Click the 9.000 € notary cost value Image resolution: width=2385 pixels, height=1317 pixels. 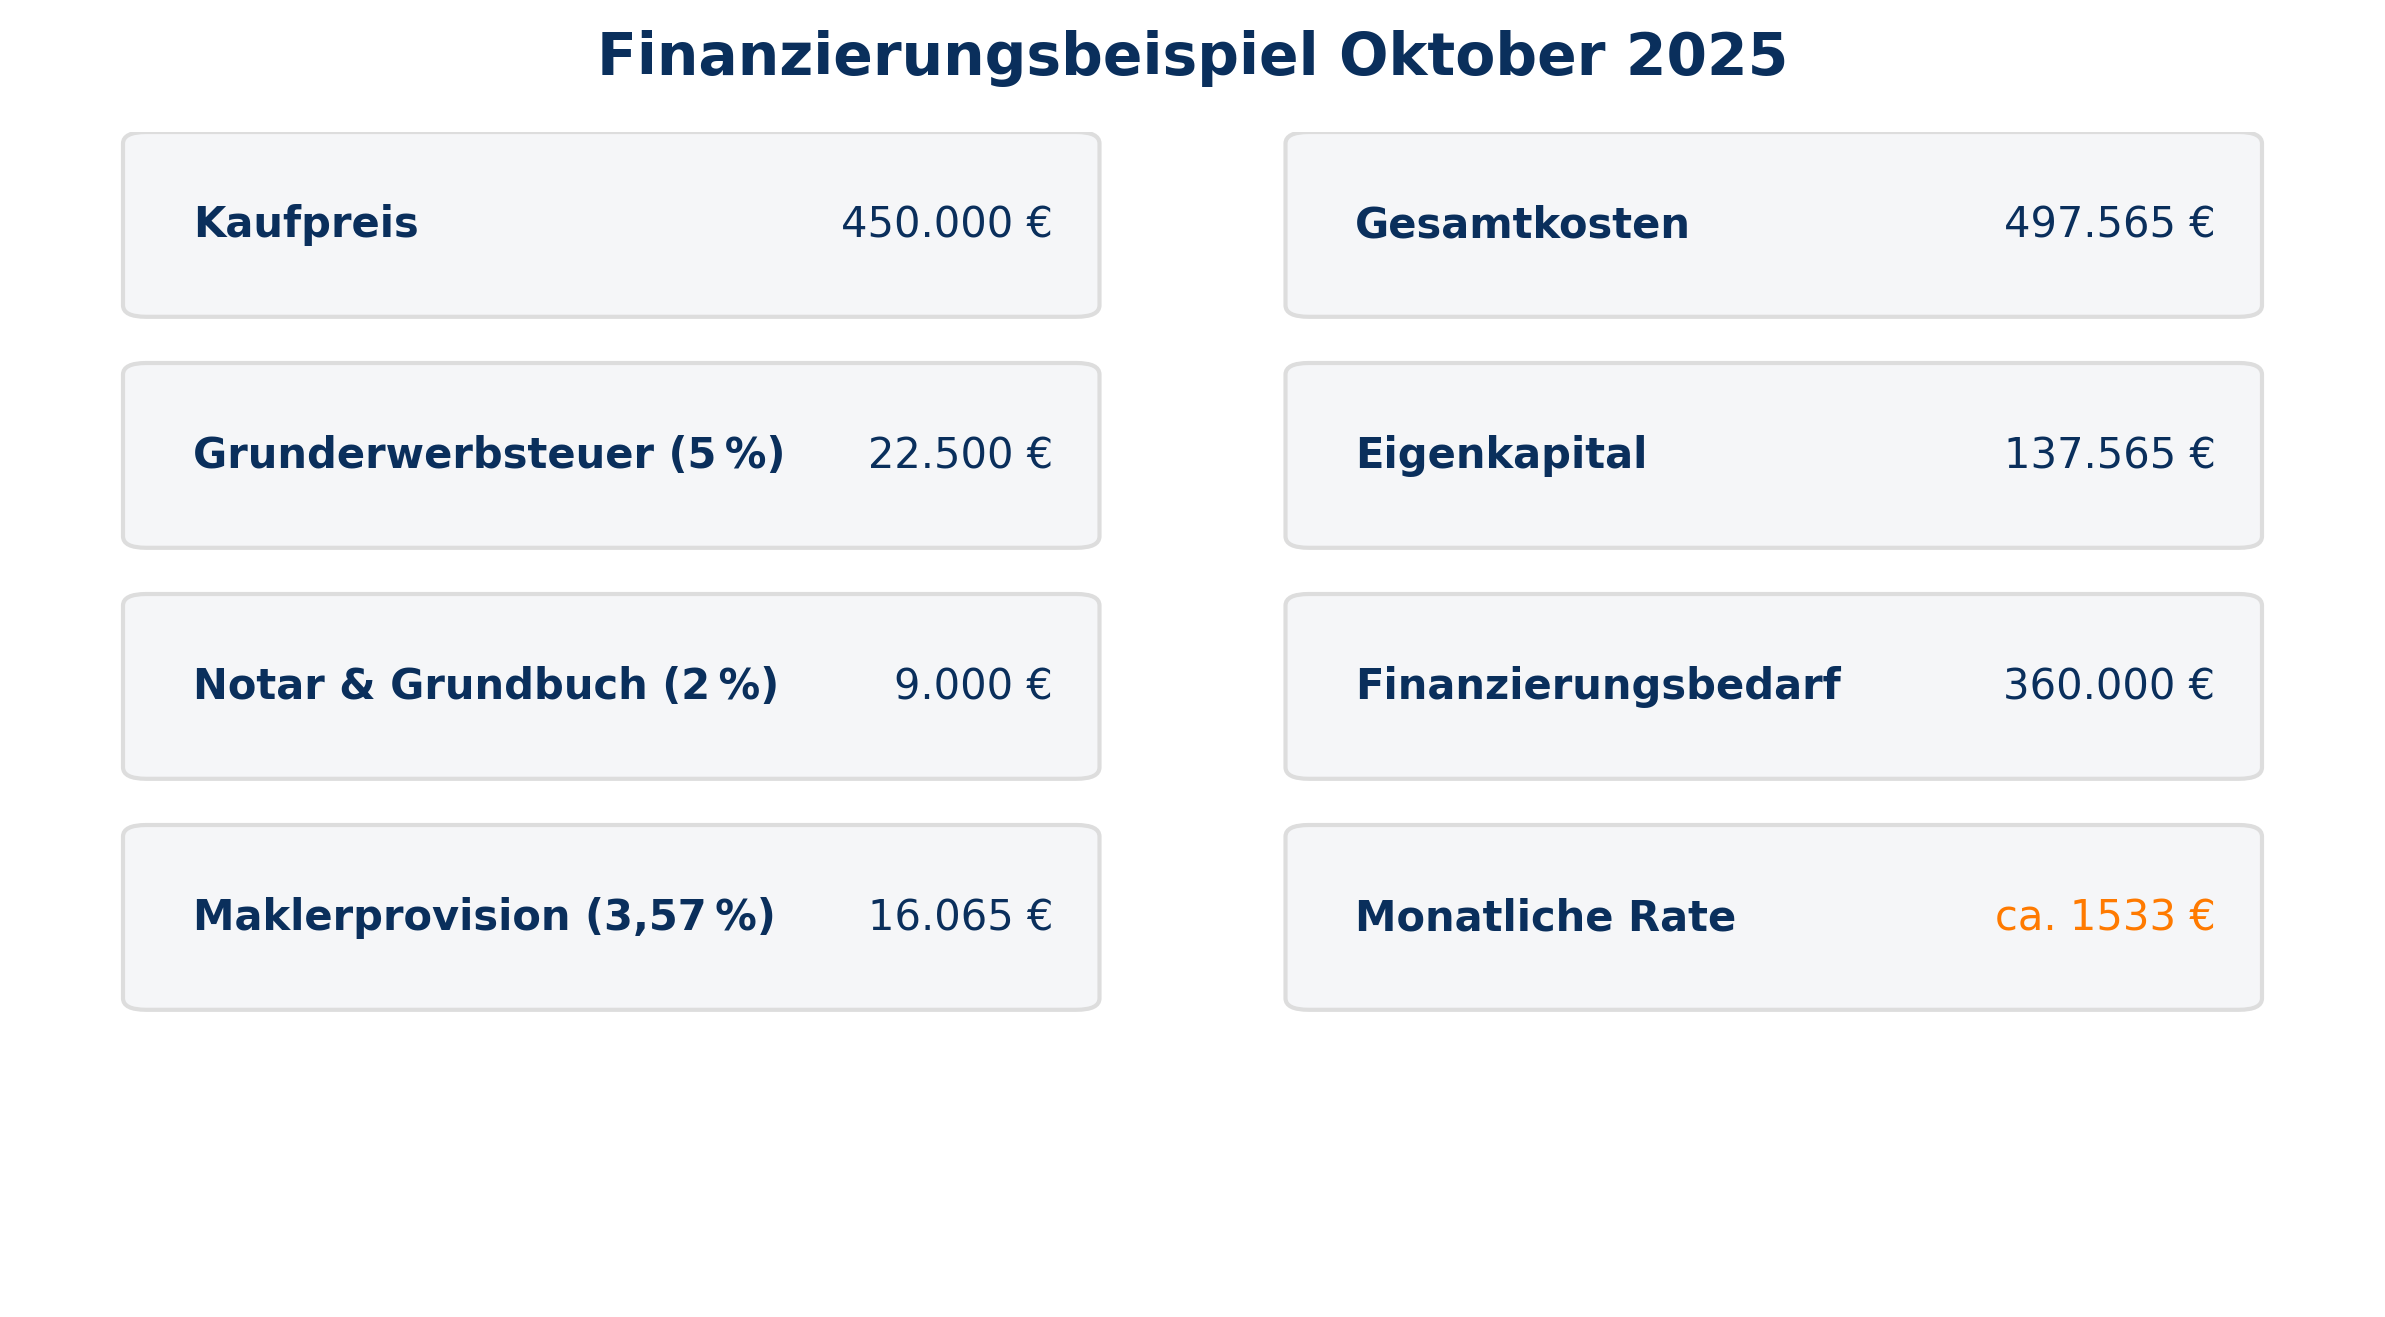coord(972,685)
